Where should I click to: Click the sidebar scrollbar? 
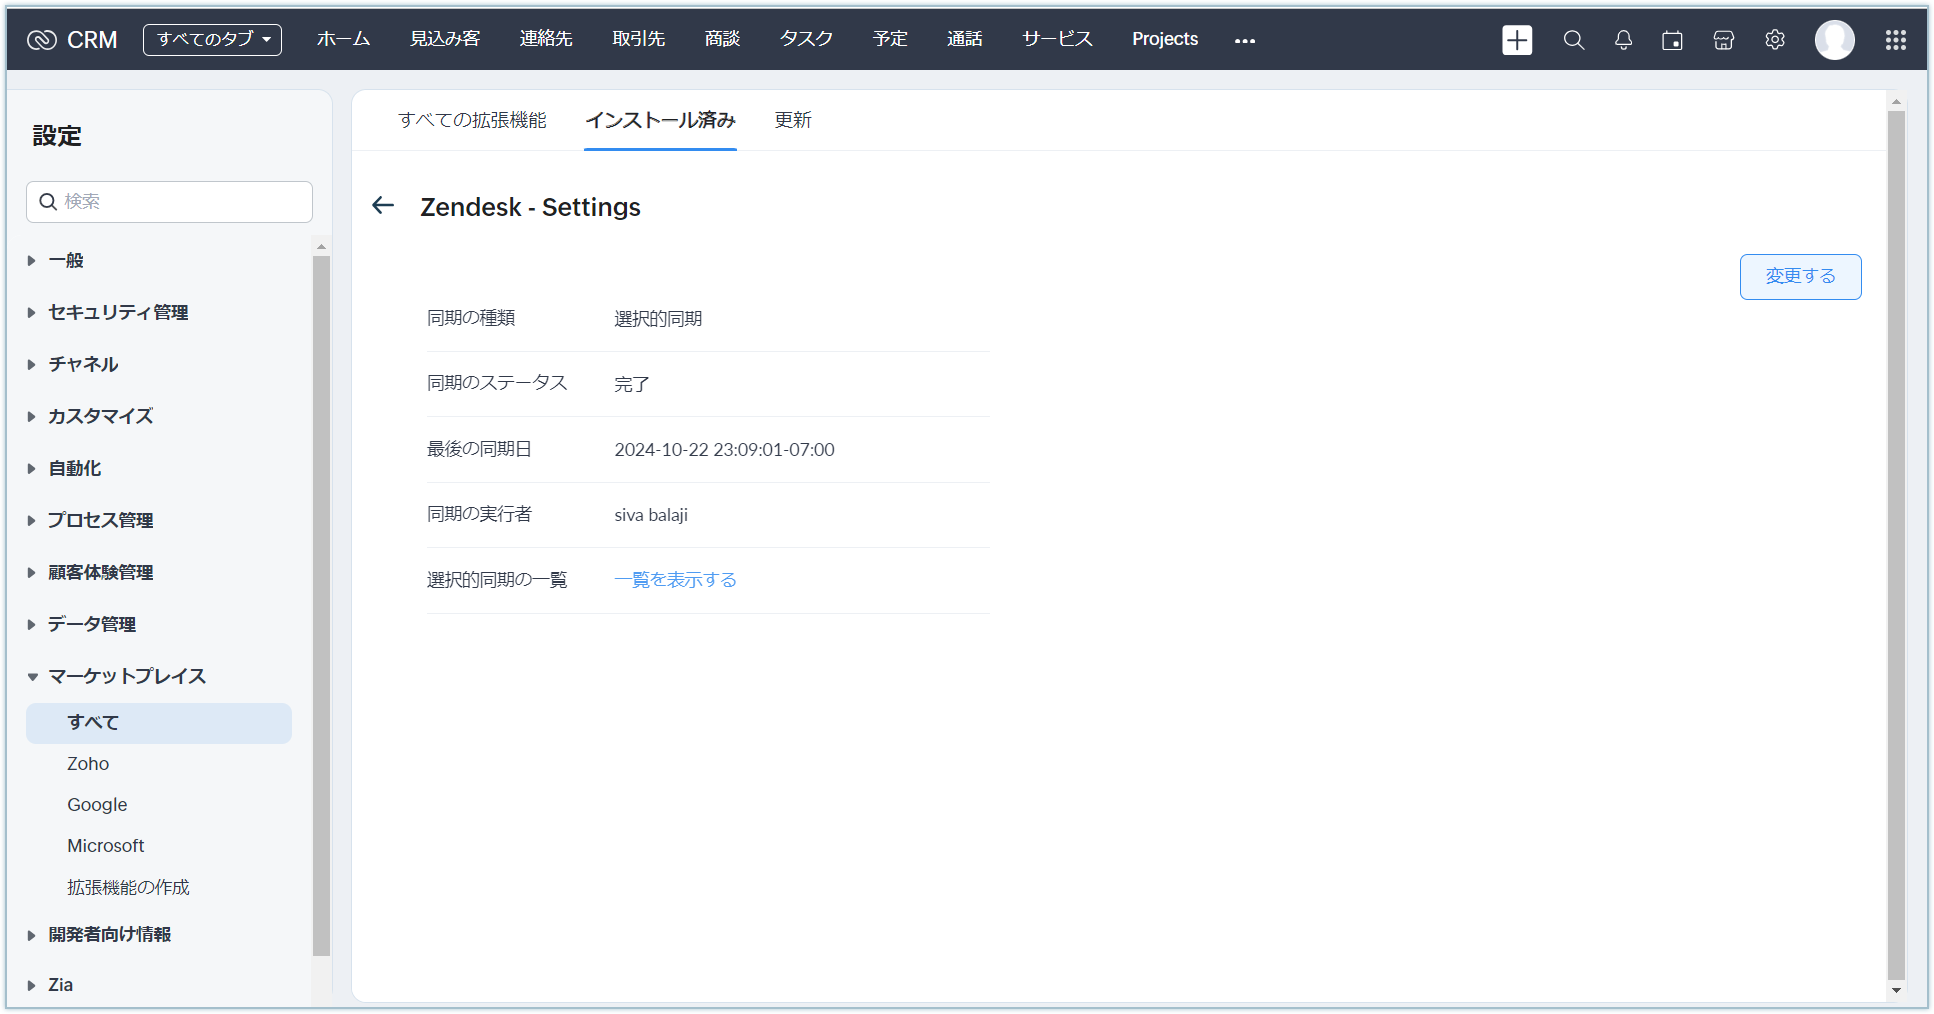(x=321, y=606)
